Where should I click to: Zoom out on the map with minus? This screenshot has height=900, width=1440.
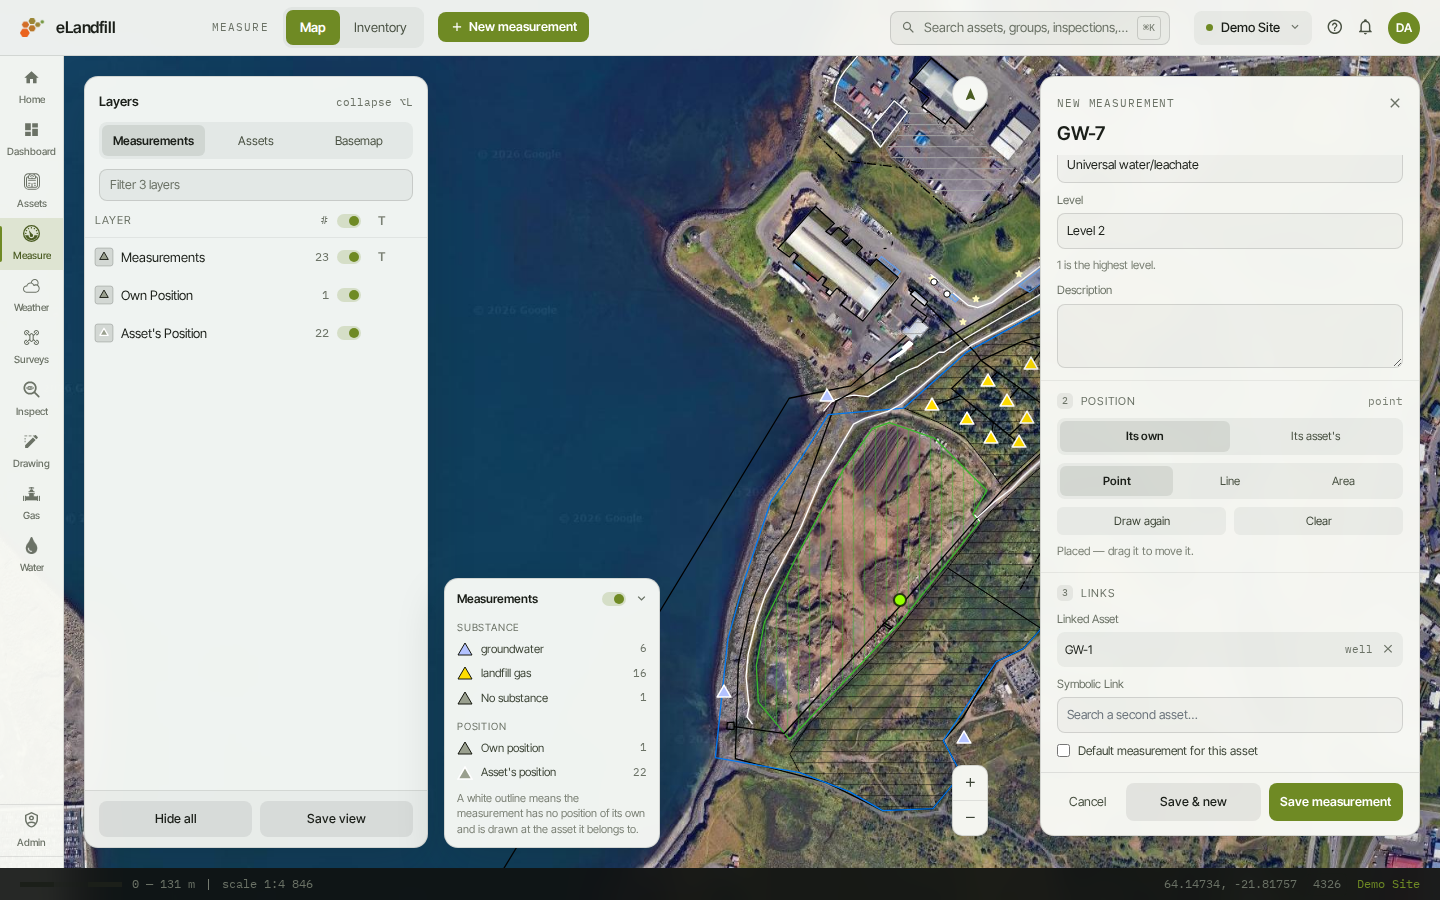[970, 818]
